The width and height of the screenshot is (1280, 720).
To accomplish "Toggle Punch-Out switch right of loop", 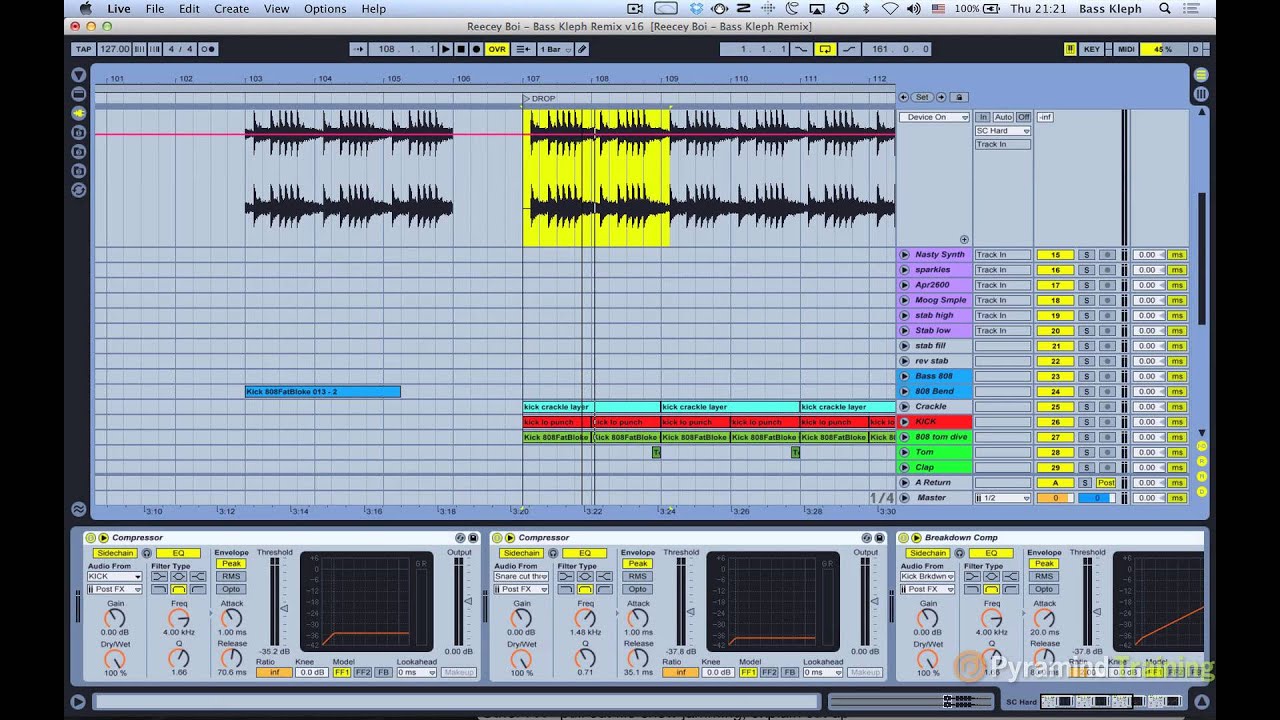I will point(849,49).
